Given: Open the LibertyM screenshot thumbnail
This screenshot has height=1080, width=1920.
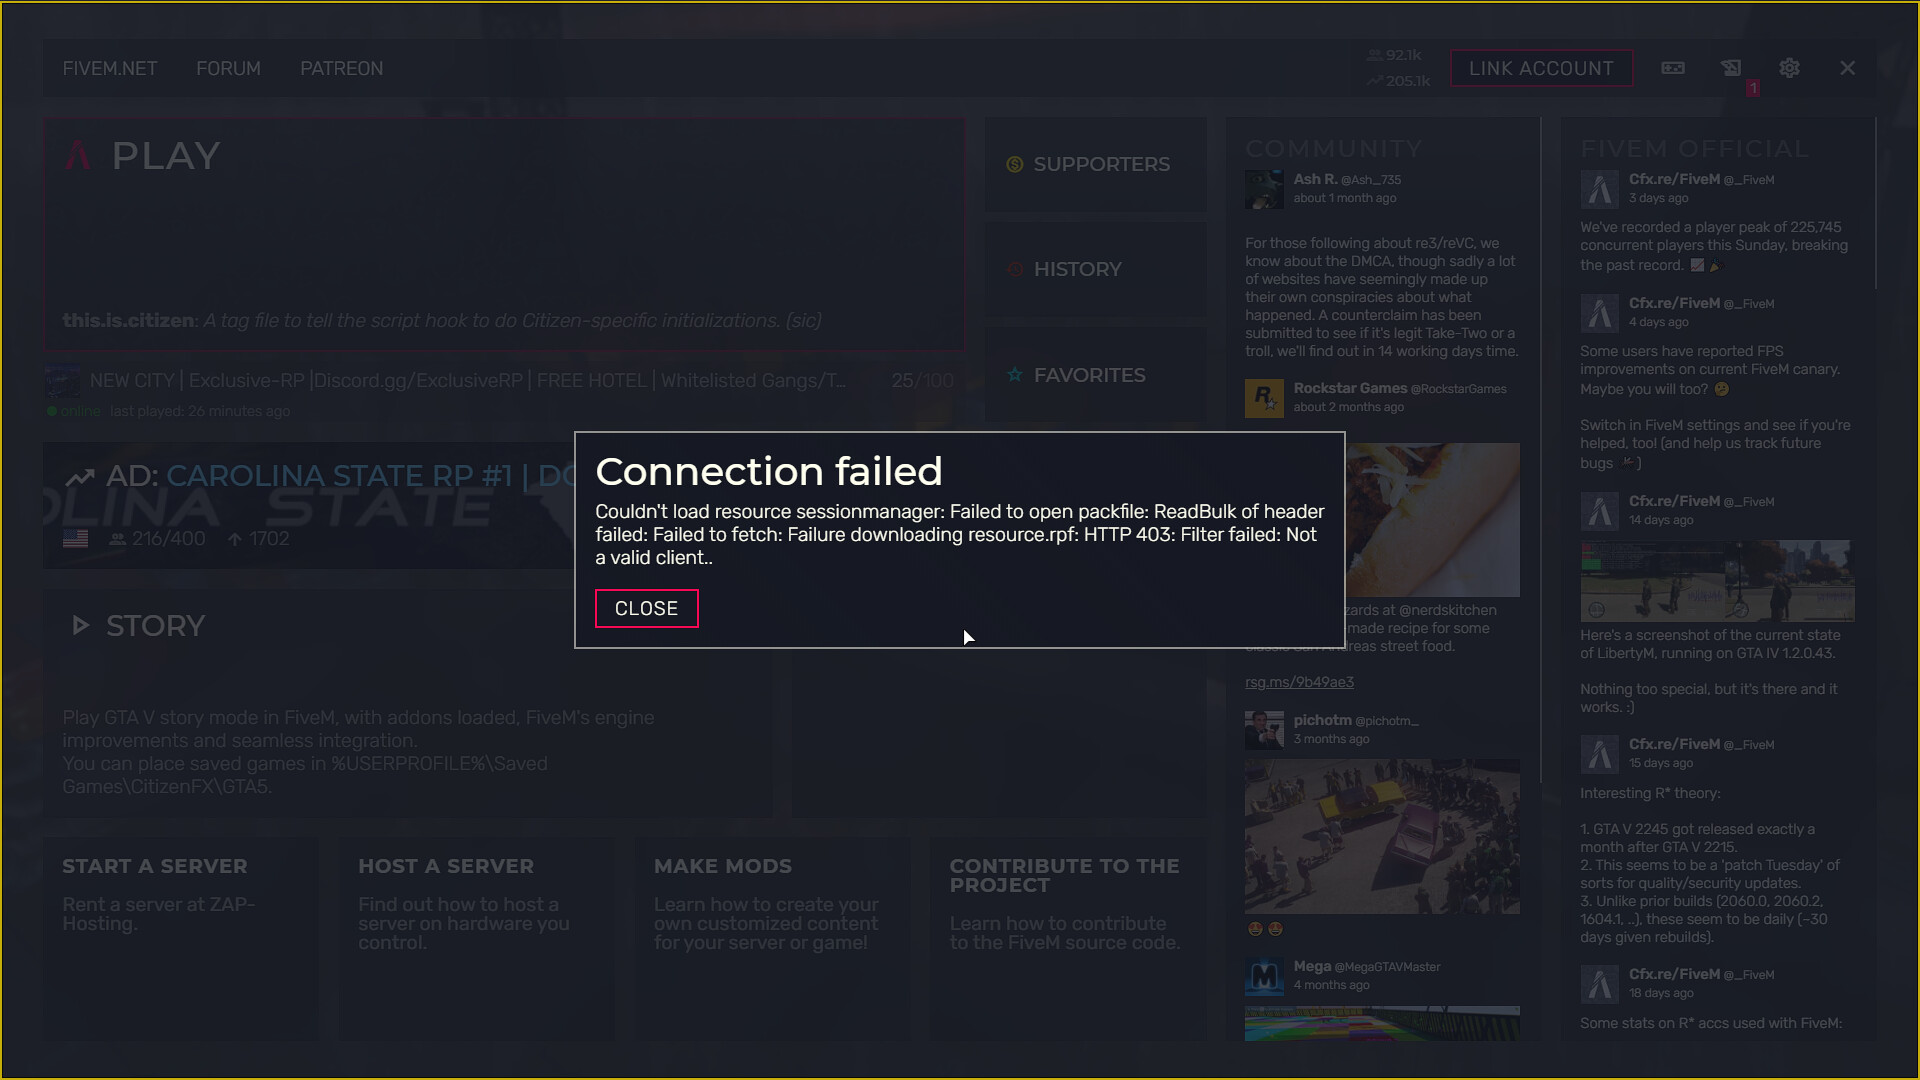Looking at the screenshot, I should click(1716, 581).
